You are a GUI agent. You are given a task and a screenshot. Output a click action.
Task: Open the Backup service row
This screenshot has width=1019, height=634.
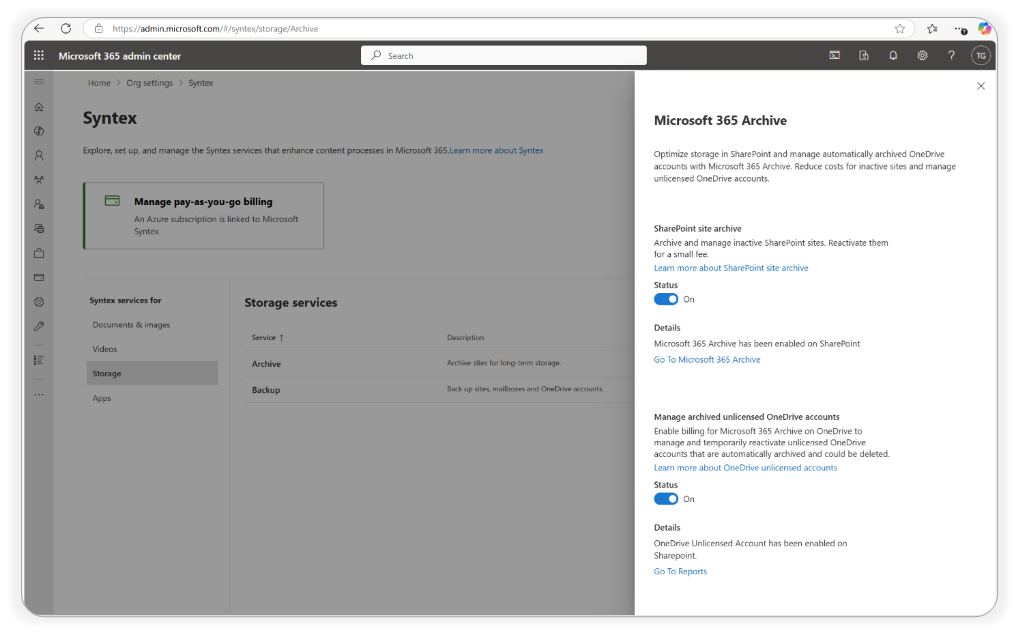439,390
